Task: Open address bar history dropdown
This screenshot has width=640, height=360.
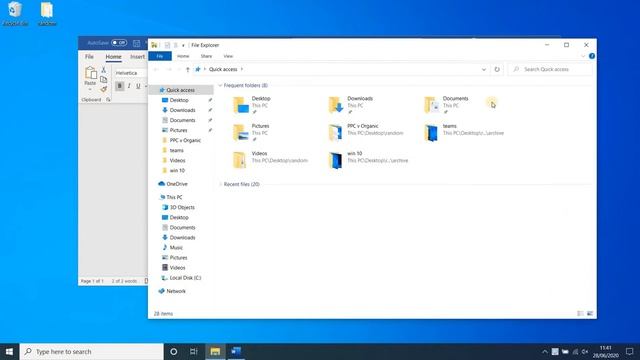Action: (484, 69)
